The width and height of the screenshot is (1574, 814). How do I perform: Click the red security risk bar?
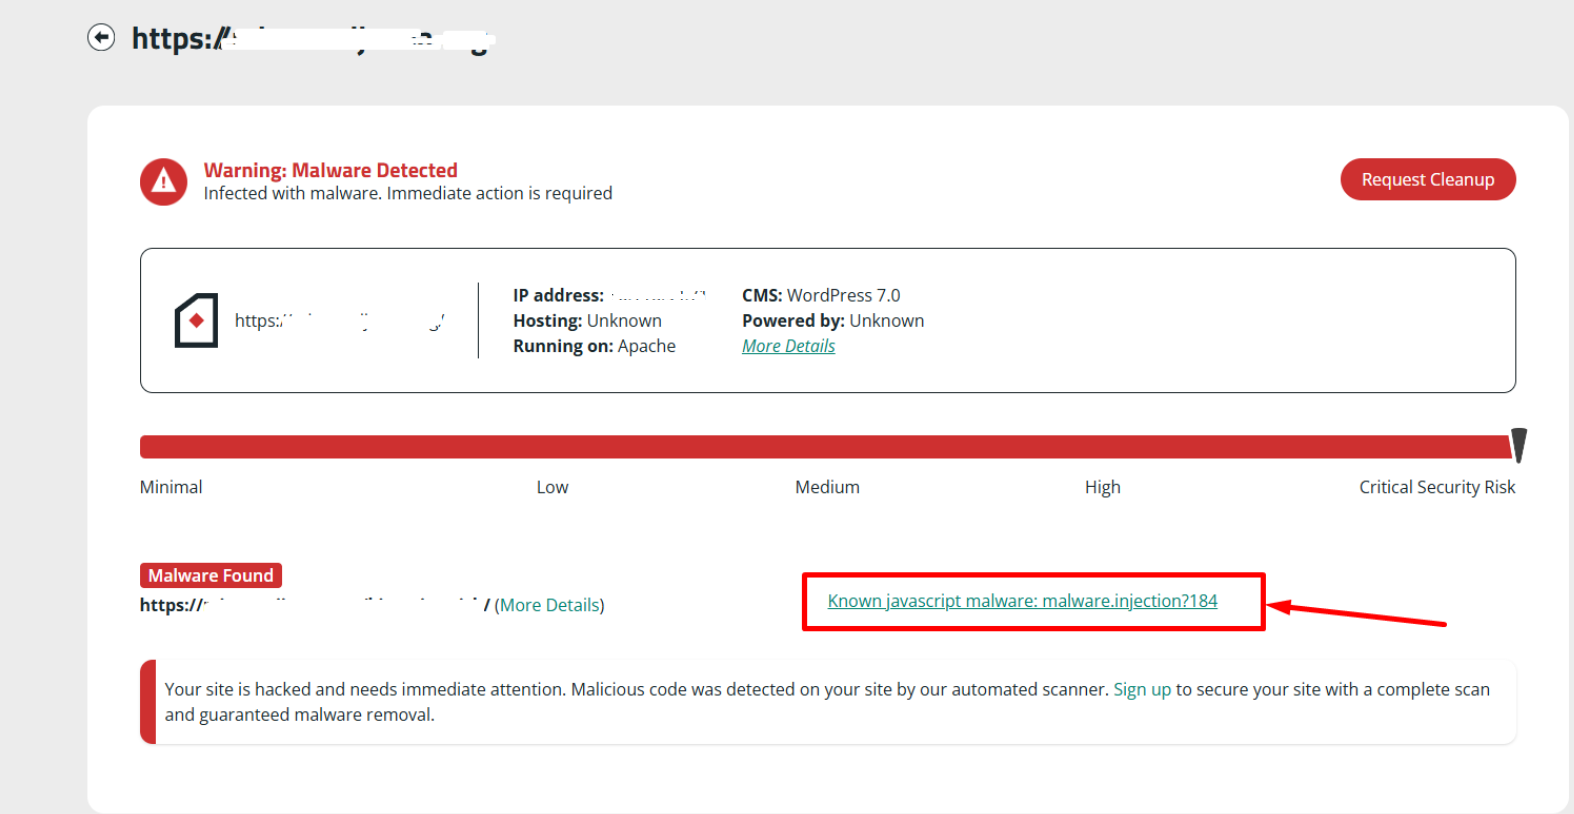click(x=825, y=446)
